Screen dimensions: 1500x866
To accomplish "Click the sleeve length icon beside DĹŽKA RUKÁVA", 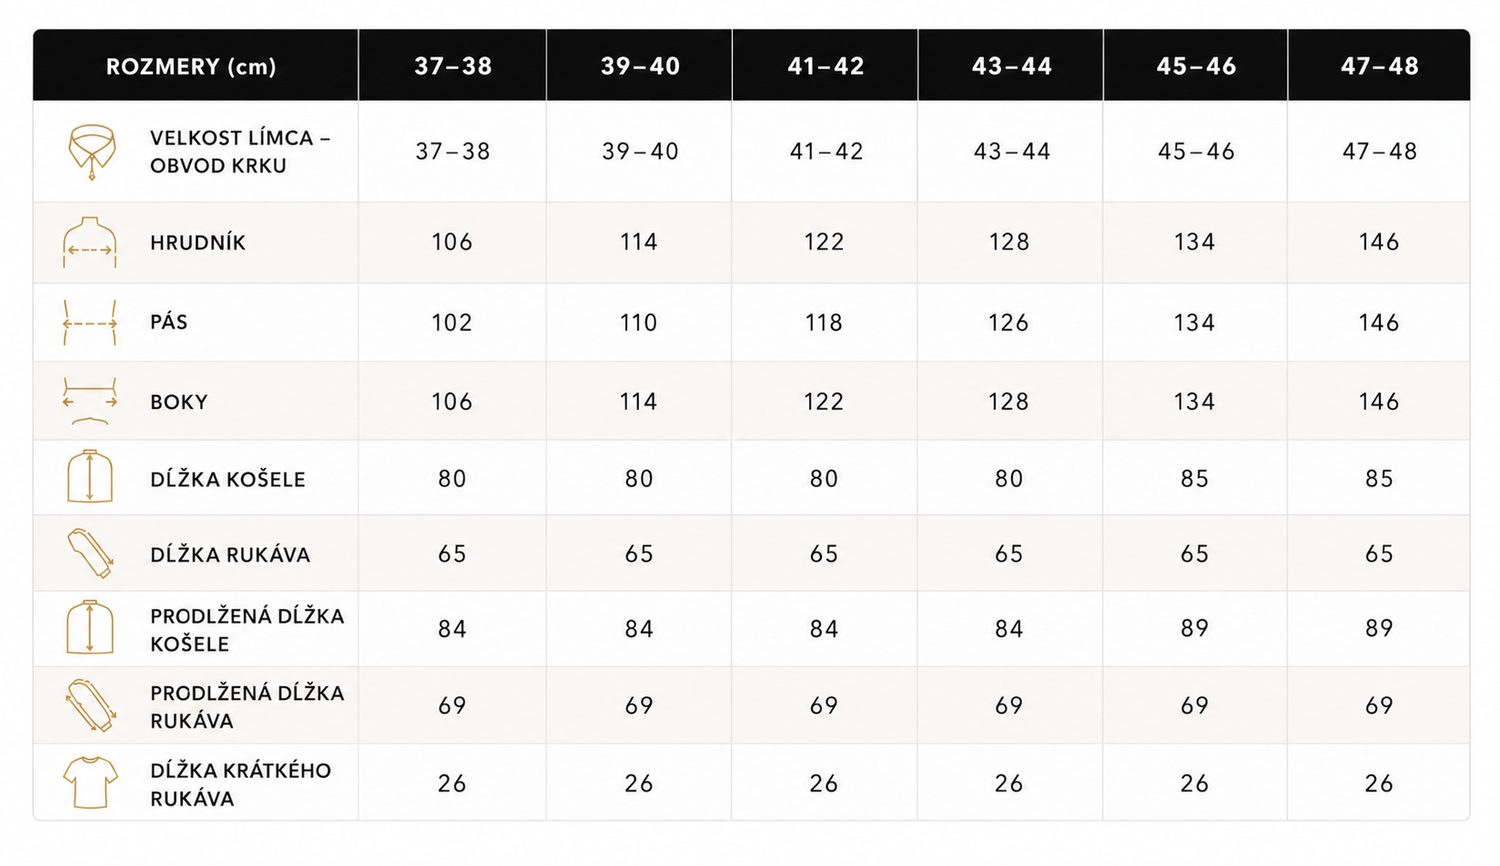I will [x=90, y=554].
